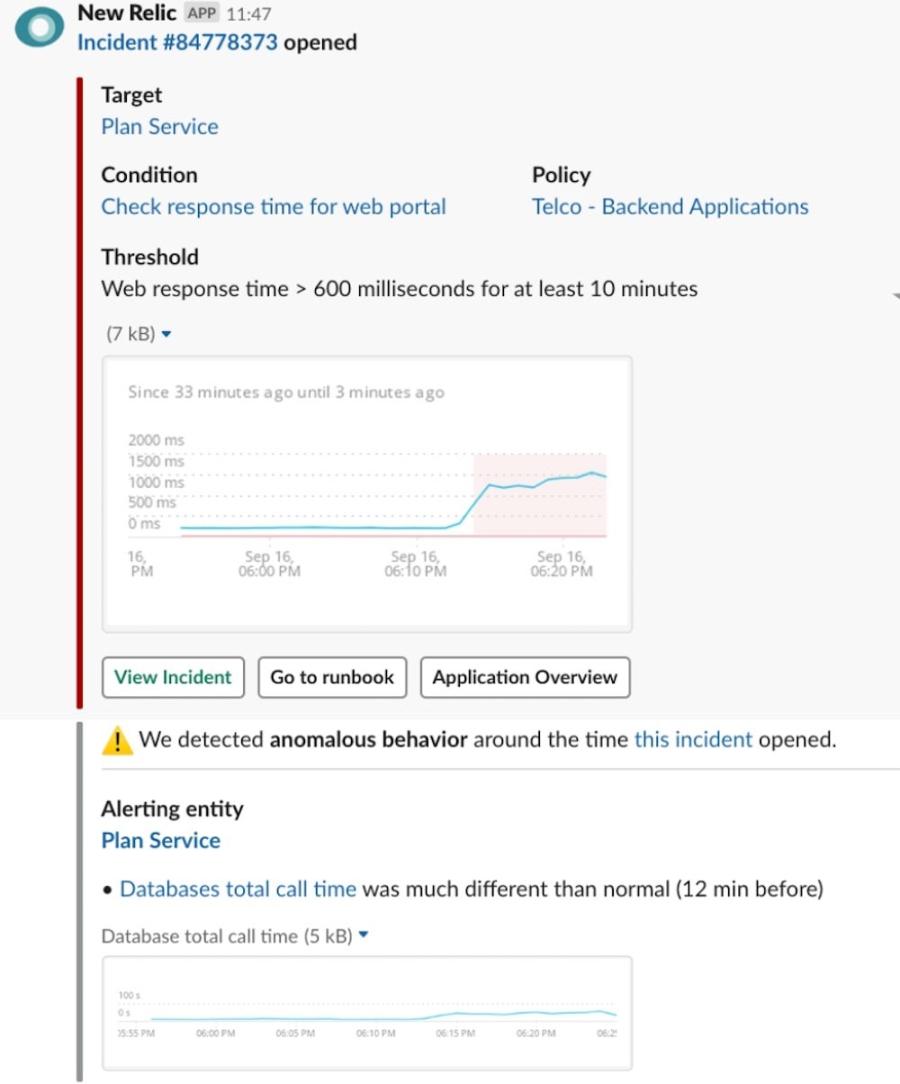Collapse the Database total call time image arrow
This screenshot has width=900, height=1084.
364,935
